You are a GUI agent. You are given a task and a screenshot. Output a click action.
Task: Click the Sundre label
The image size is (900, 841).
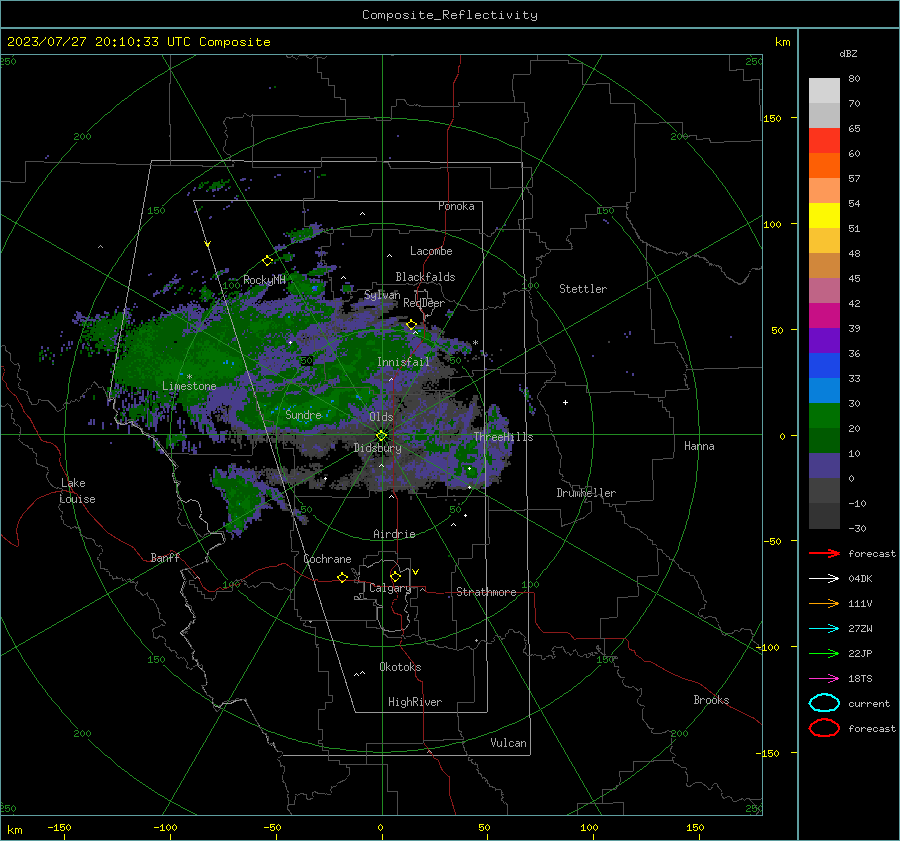(303, 415)
